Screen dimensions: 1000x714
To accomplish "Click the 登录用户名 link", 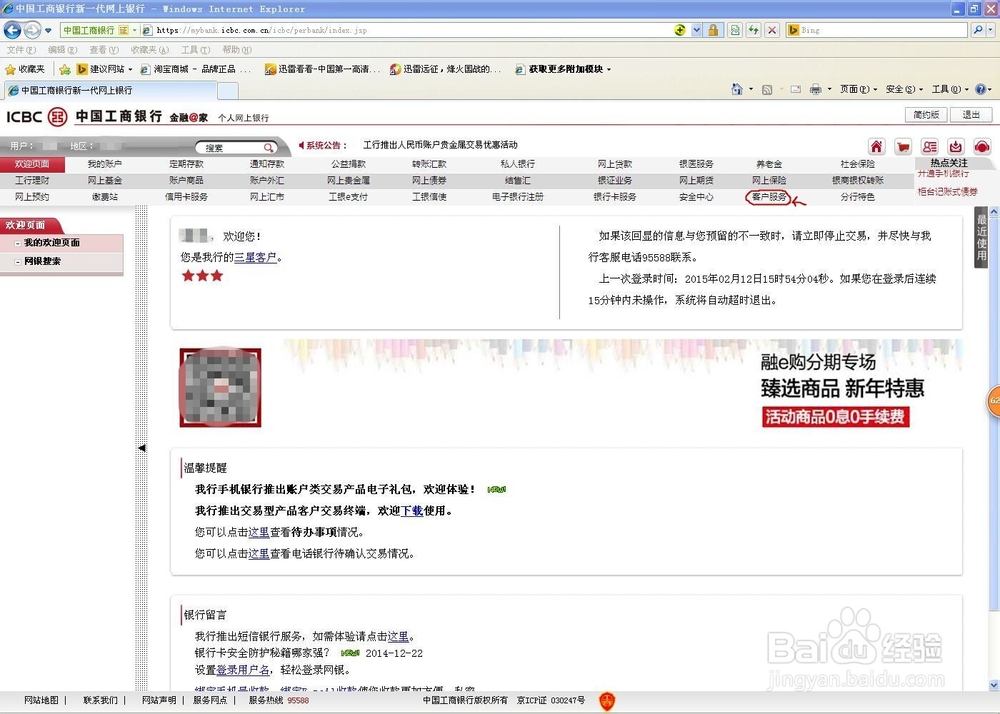I will [x=243, y=670].
